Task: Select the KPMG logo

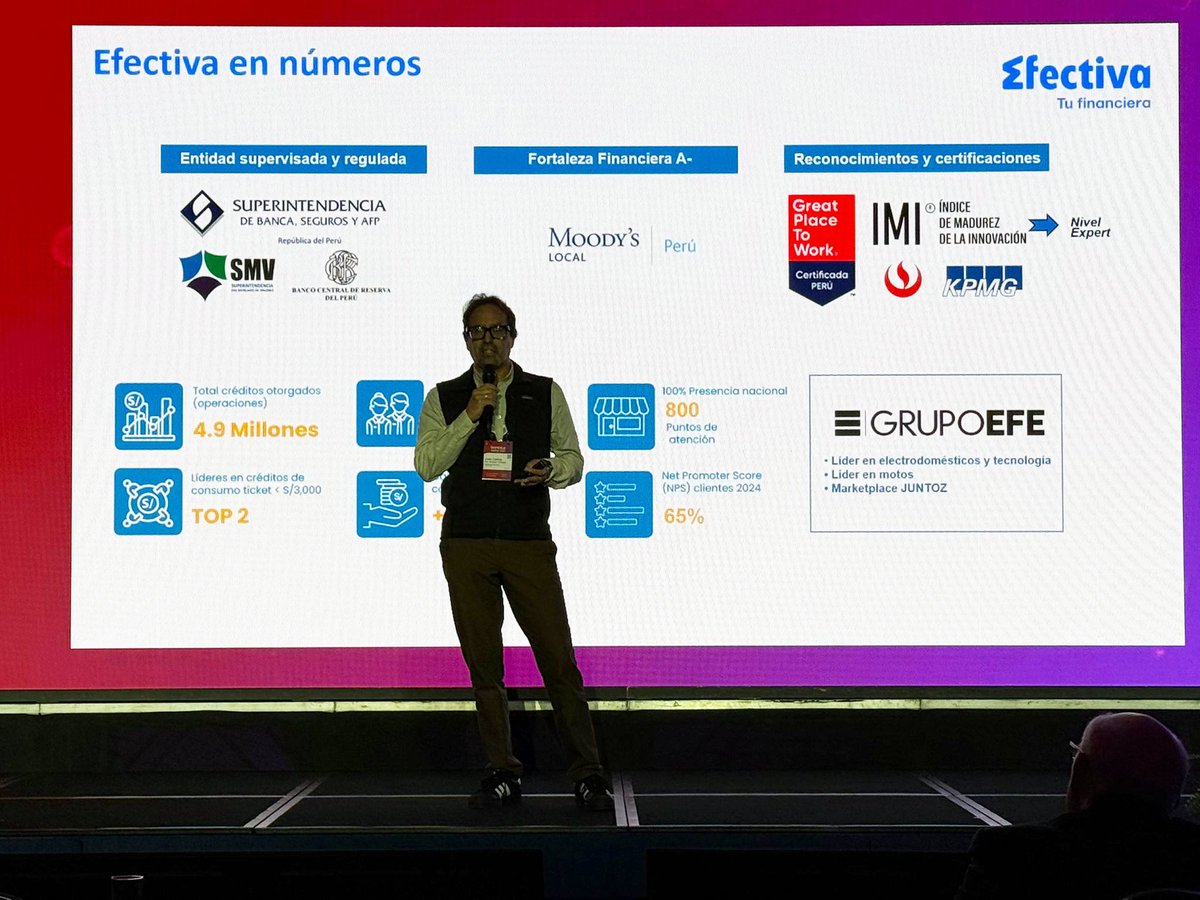Action: 983,280
